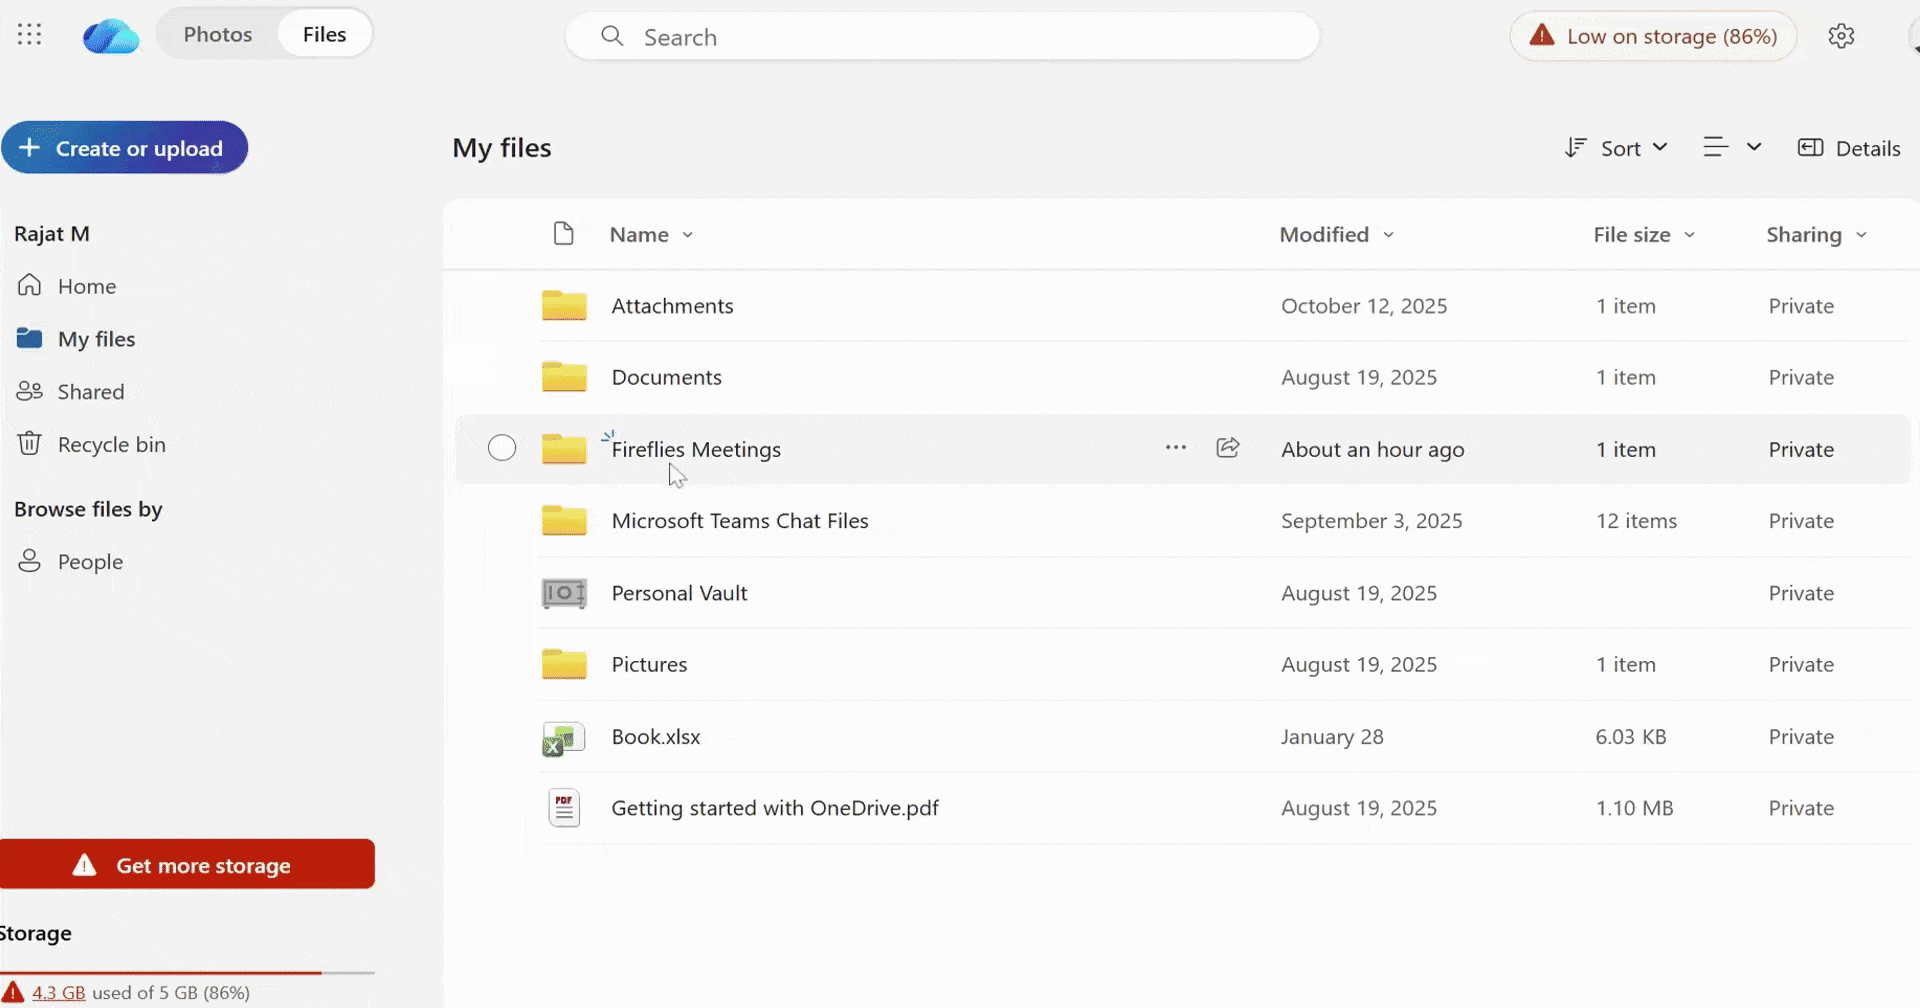Click the Create or upload button
1920x1008 pixels.
pos(125,148)
